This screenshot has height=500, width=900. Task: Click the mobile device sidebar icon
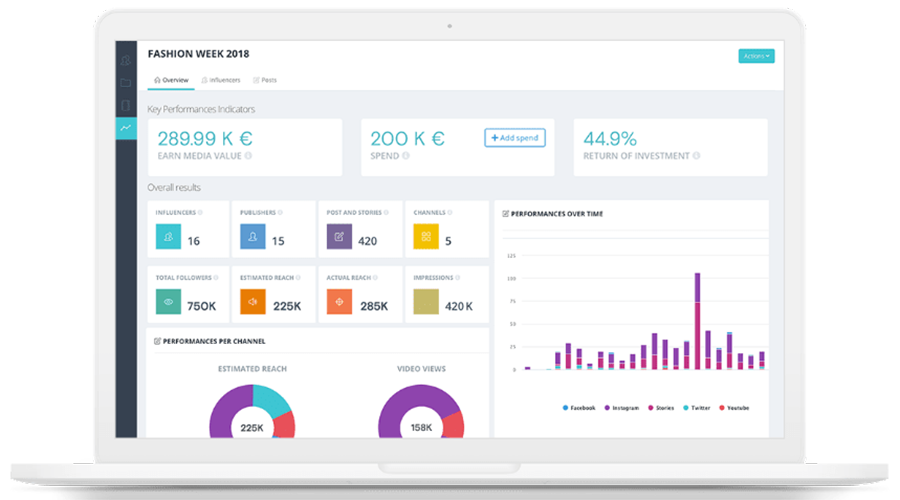coord(125,105)
